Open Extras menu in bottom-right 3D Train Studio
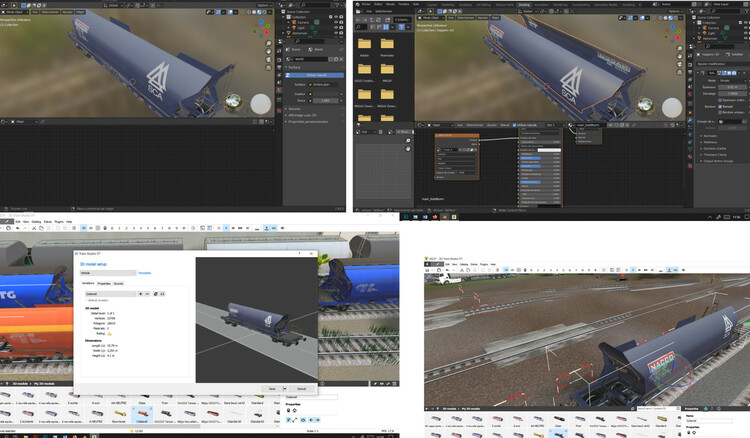Viewport: 750px width, 438px height. 474,264
